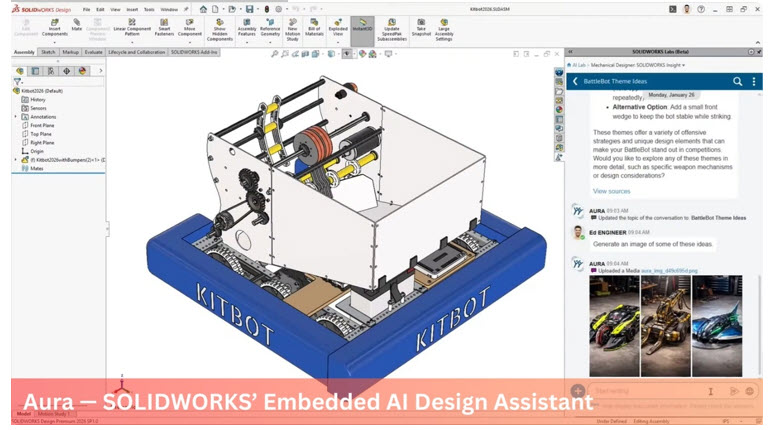The height and width of the screenshot is (430, 770).
Task: Switch to the Sketch tab
Action: 48,52
